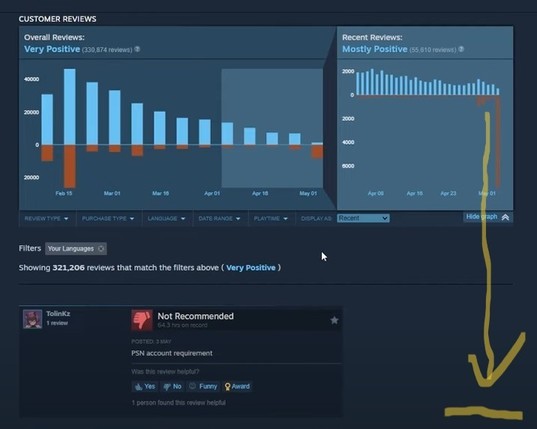Click the orange negative bar at May 01 in overall graph

click(317, 152)
